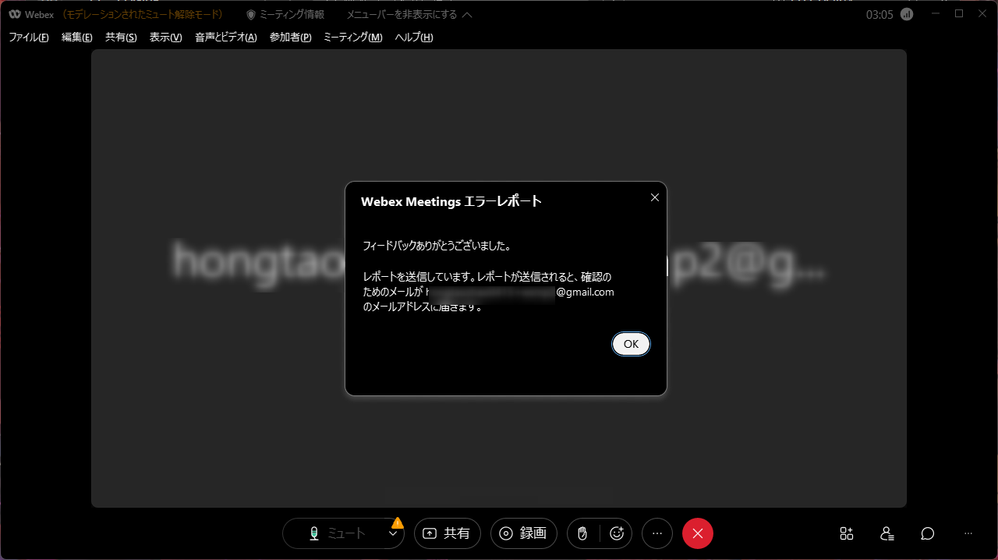Screen dimensions: 998x560
Task: Open the apps grid icon
Action: [847, 533]
